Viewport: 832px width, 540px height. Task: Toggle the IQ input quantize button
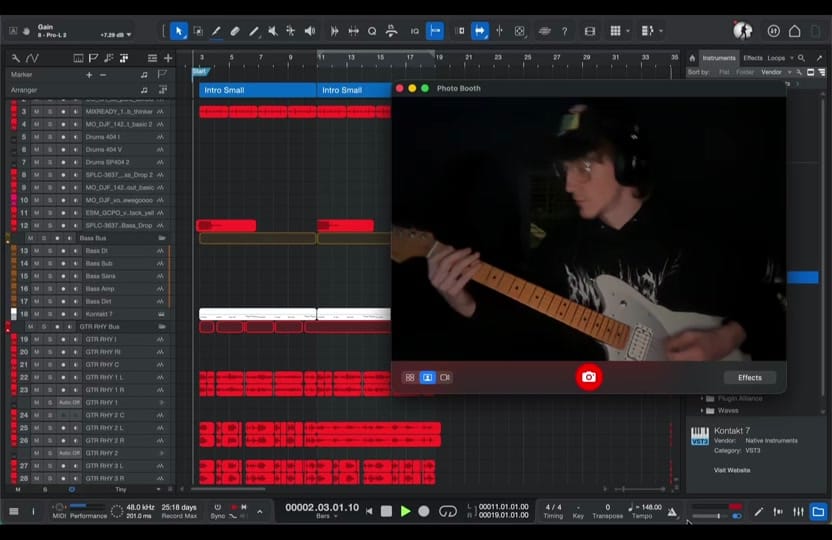(x=414, y=31)
